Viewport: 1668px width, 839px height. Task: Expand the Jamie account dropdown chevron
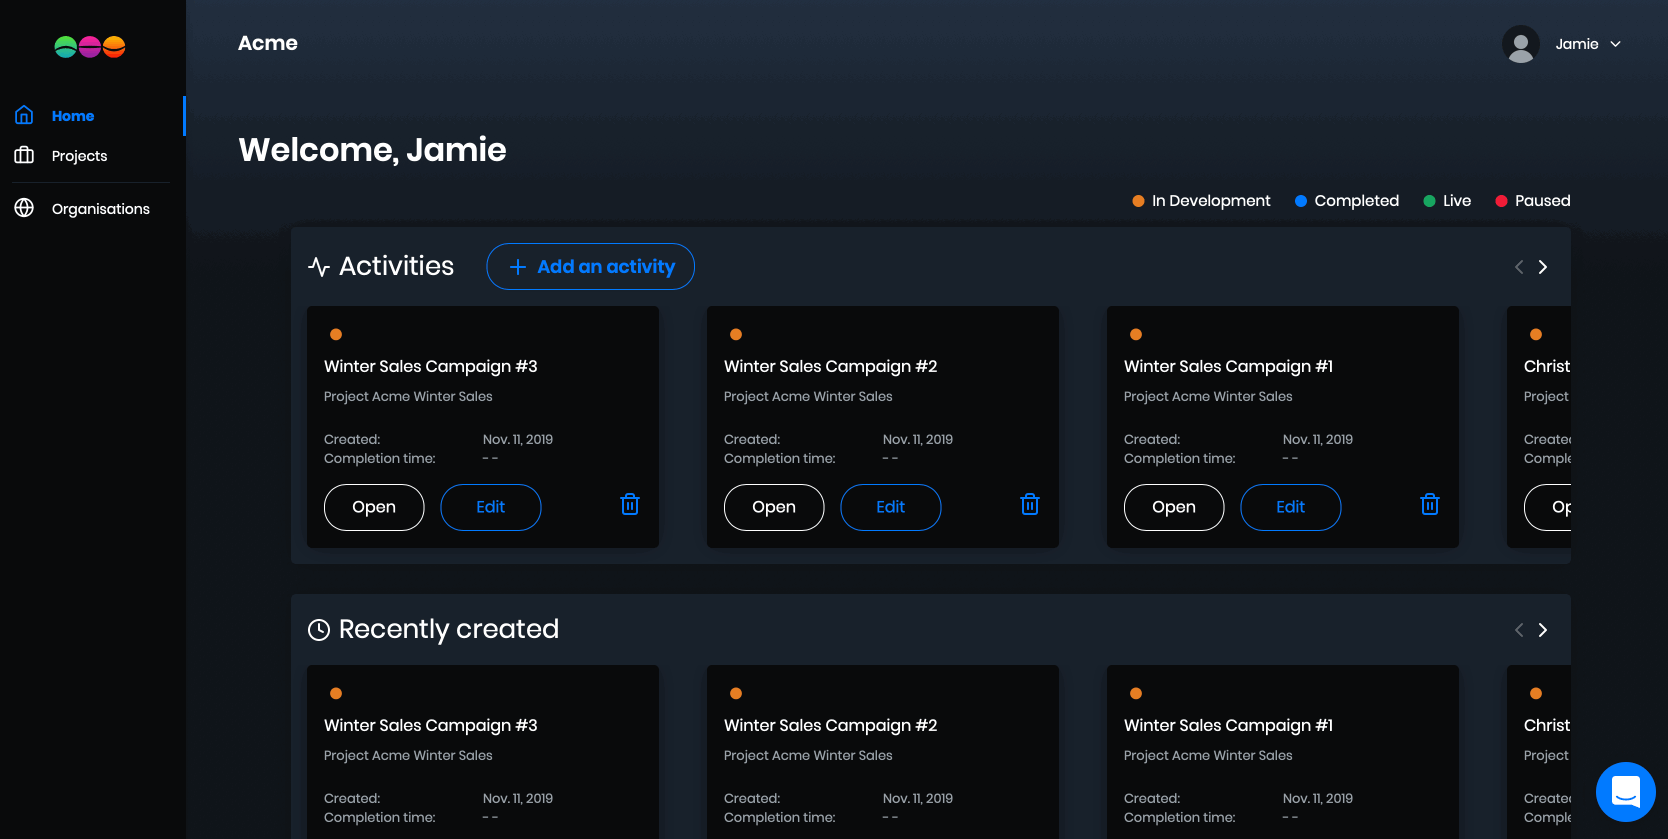(x=1615, y=44)
